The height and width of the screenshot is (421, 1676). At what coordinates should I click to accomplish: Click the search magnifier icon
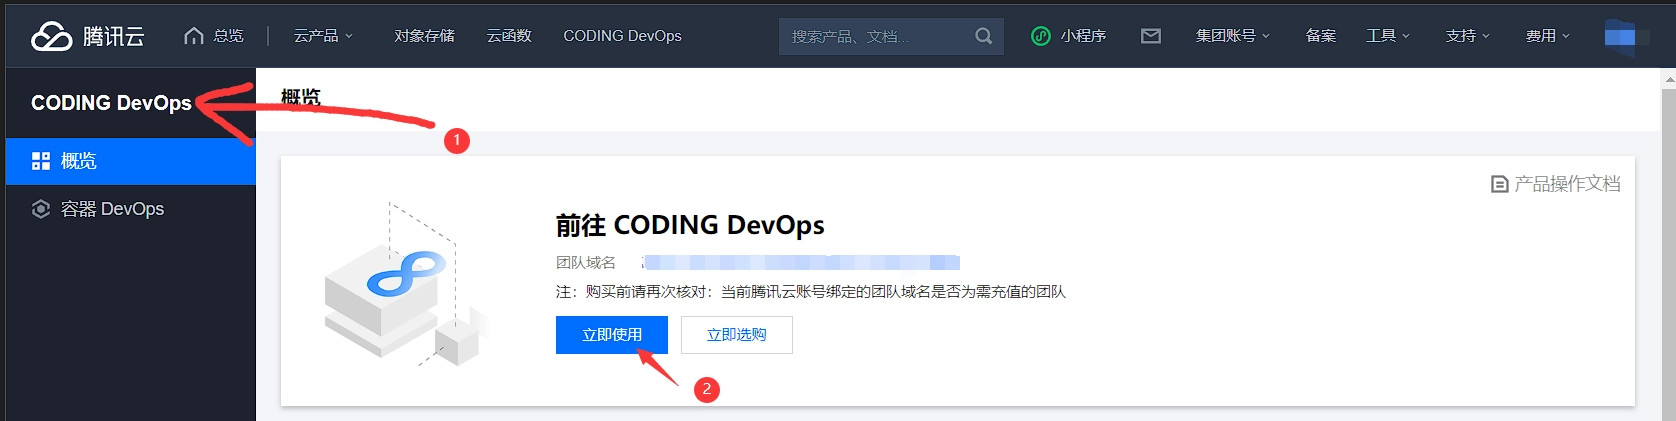coord(983,36)
